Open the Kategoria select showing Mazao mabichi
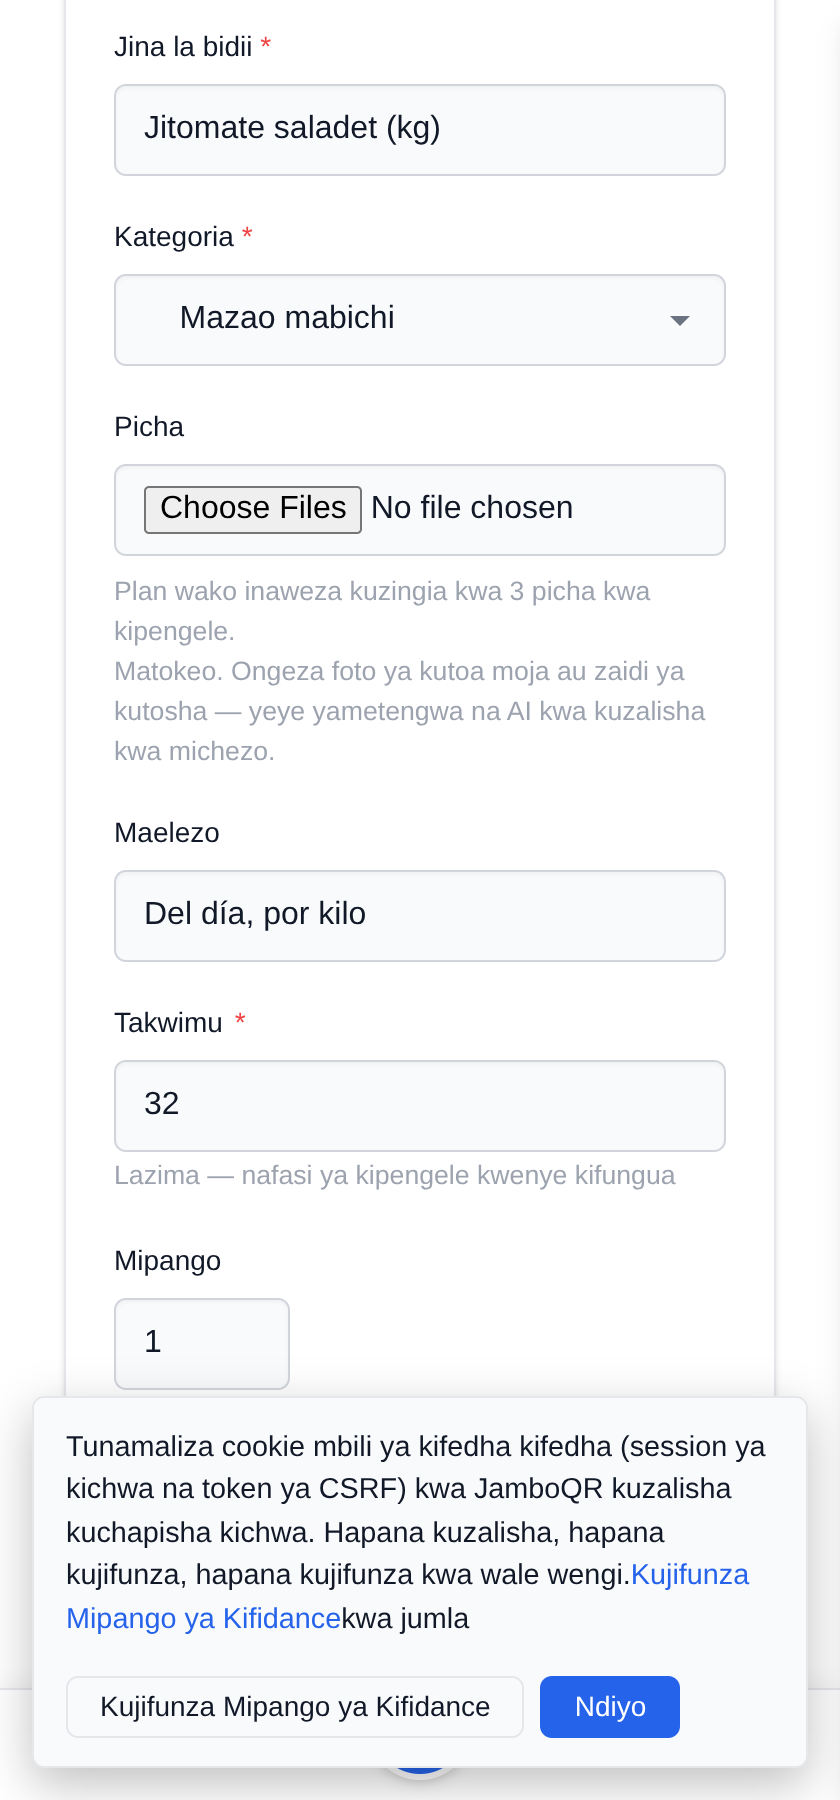 (x=420, y=320)
